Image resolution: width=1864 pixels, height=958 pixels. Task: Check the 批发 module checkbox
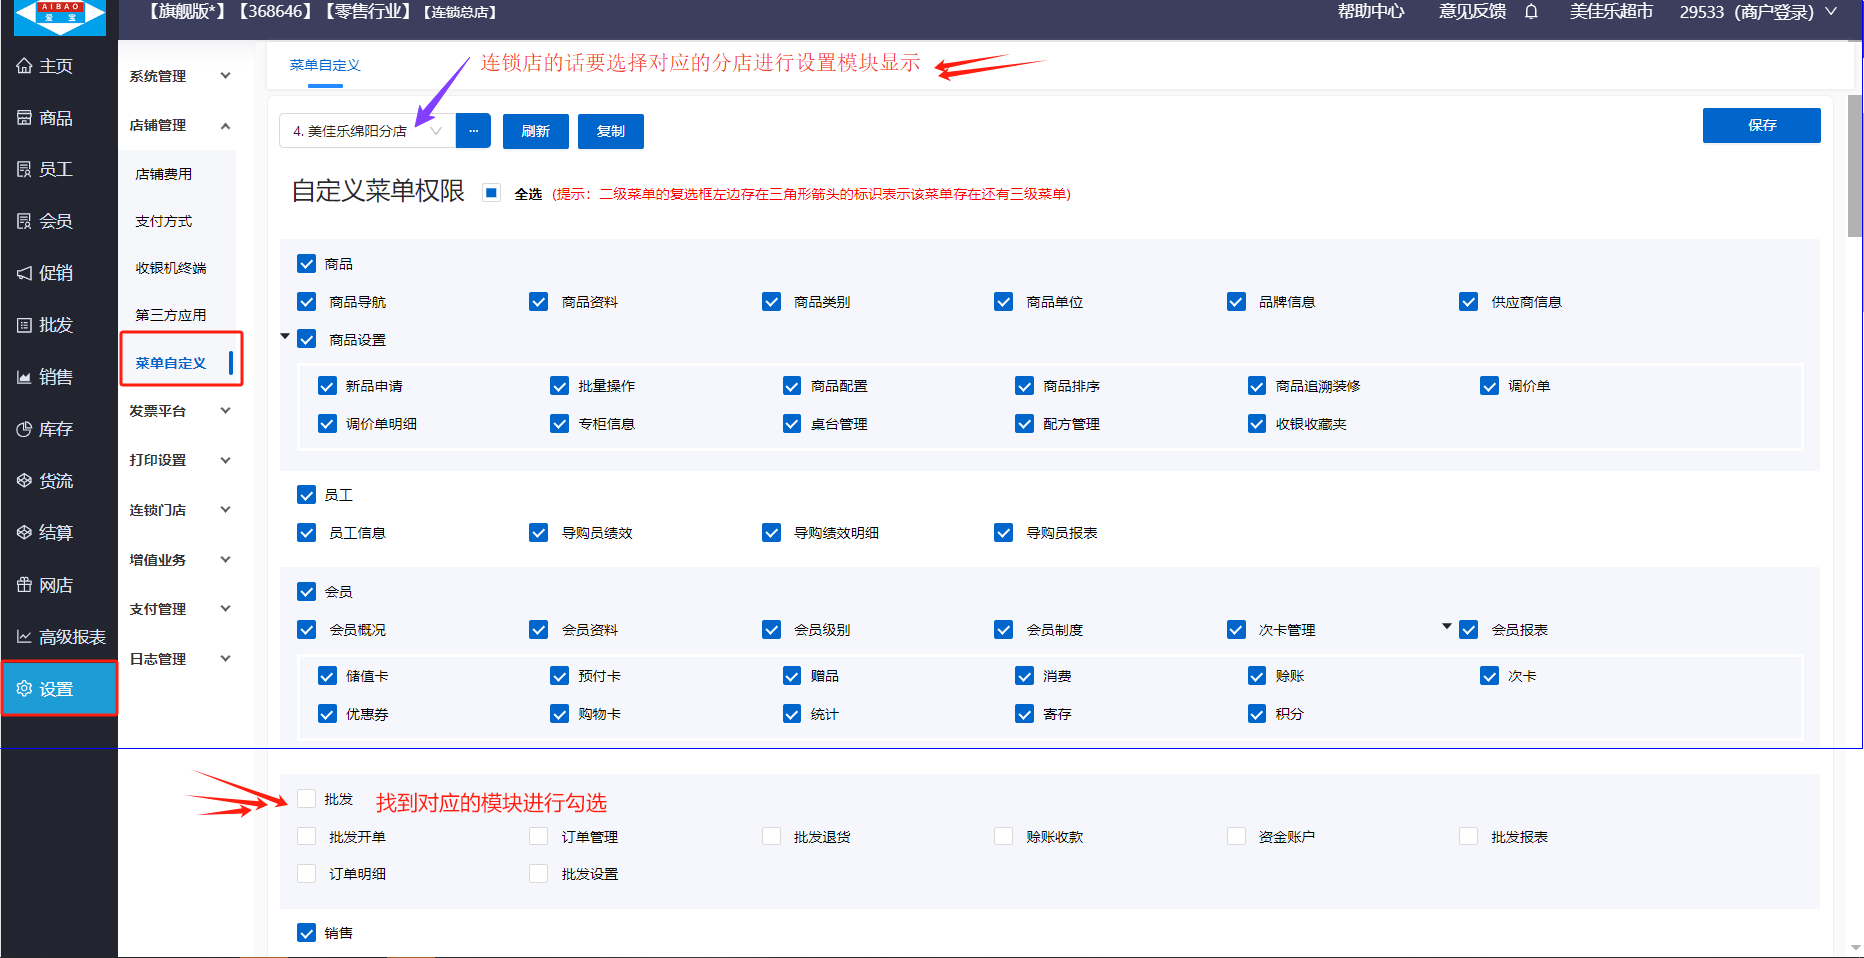coord(307,799)
